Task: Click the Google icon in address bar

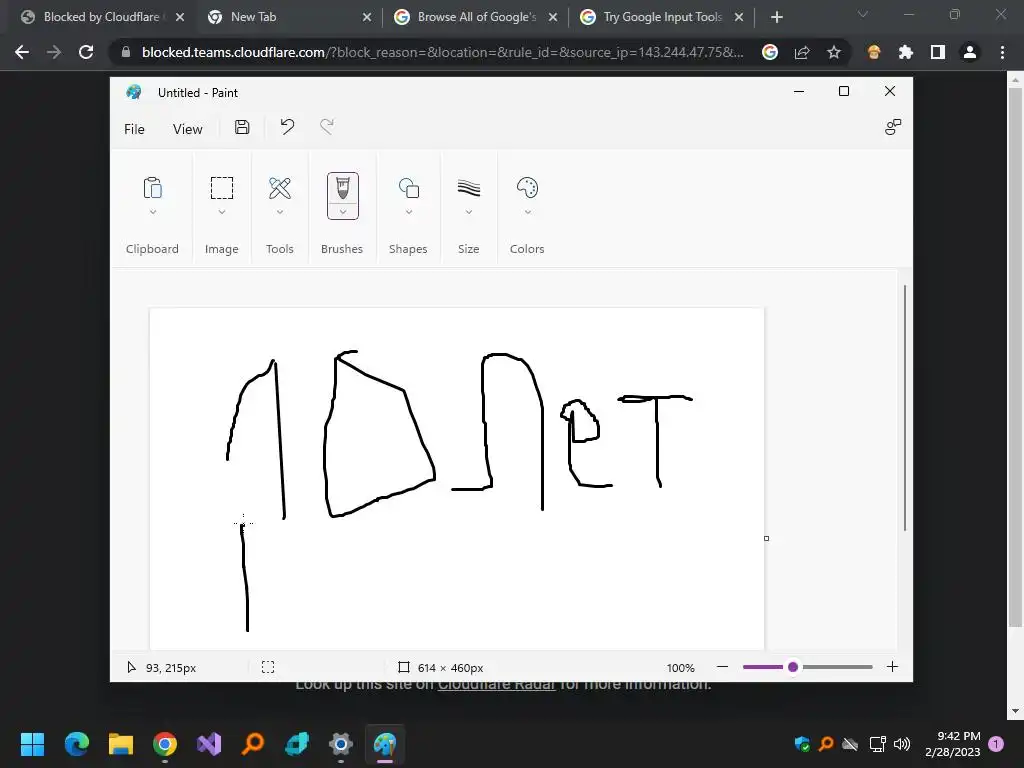Action: point(770,52)
